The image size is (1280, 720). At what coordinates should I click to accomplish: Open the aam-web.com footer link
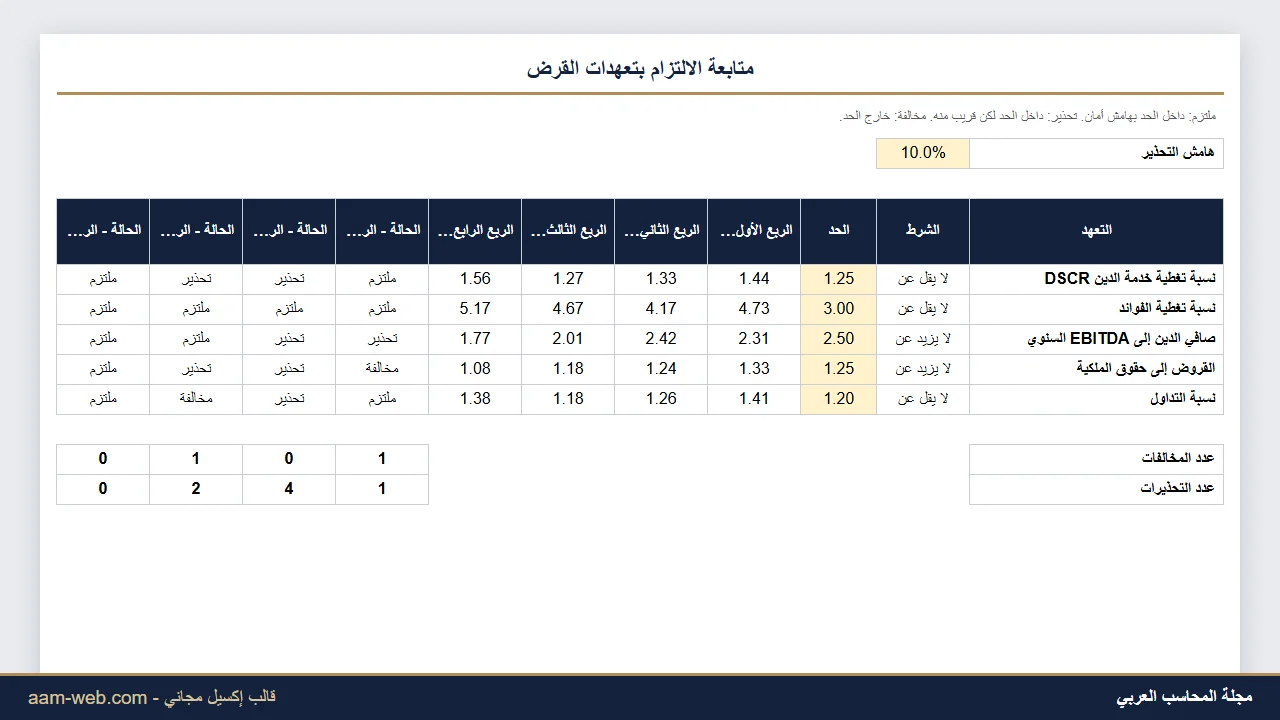tap(88, 698)
